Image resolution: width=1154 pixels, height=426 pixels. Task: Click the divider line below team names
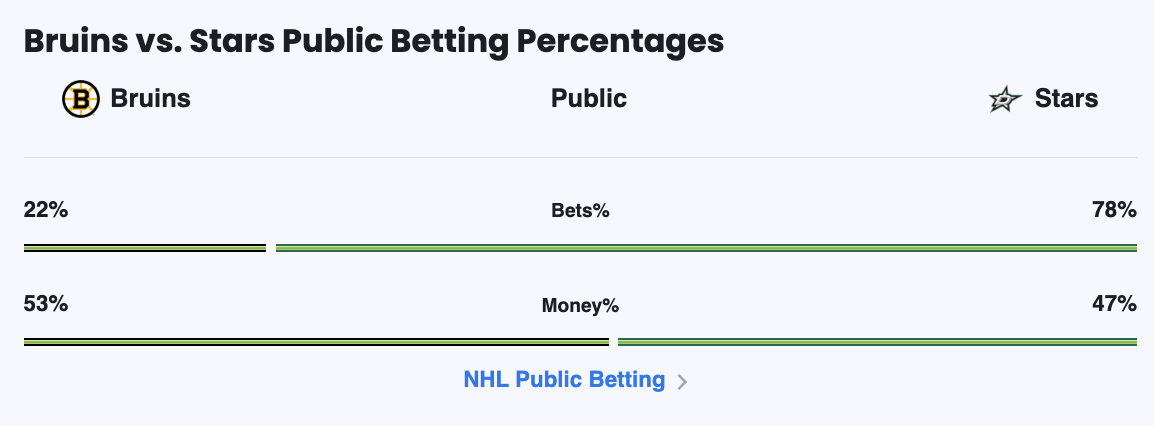click(x=580, y=157)
